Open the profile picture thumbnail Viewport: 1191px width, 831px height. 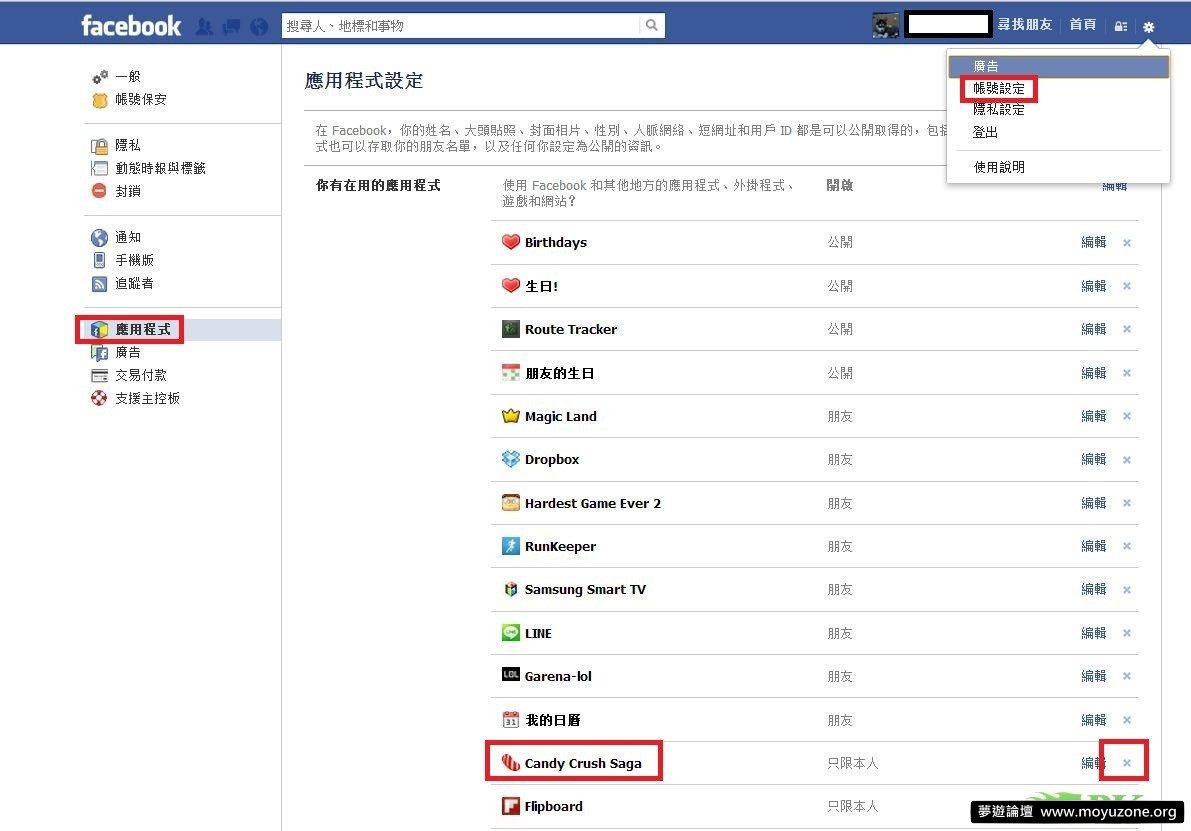(x=886, y=25)
